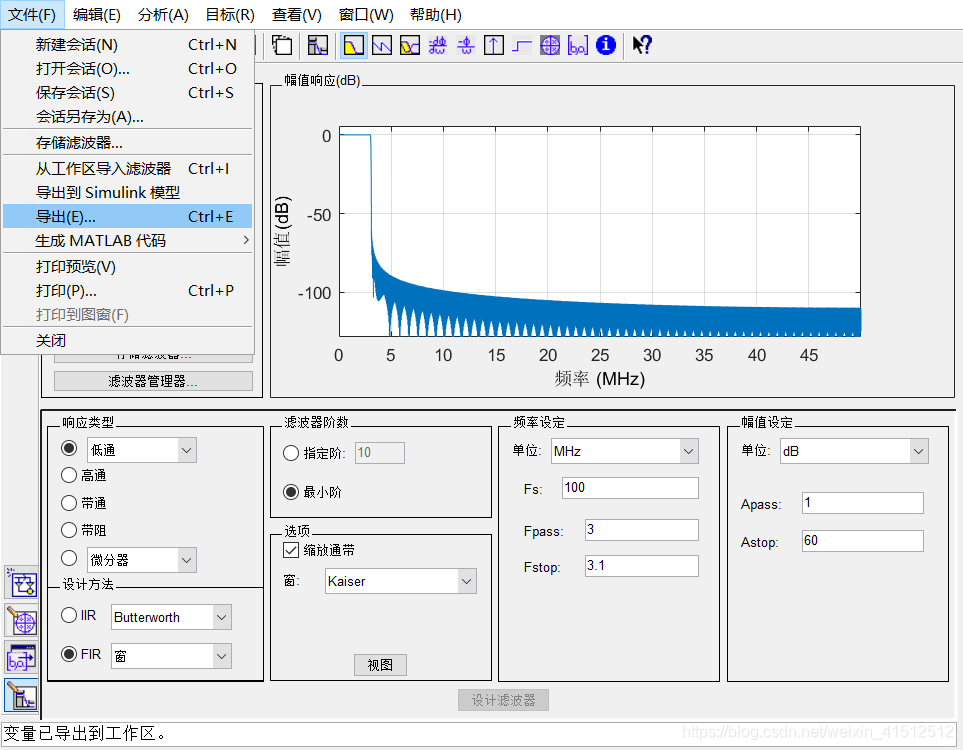Image resolution: width=963 pixels, height=750 pixels.
Task: Toggle the 缩放通带 checkbox
Action: [291, 550]
